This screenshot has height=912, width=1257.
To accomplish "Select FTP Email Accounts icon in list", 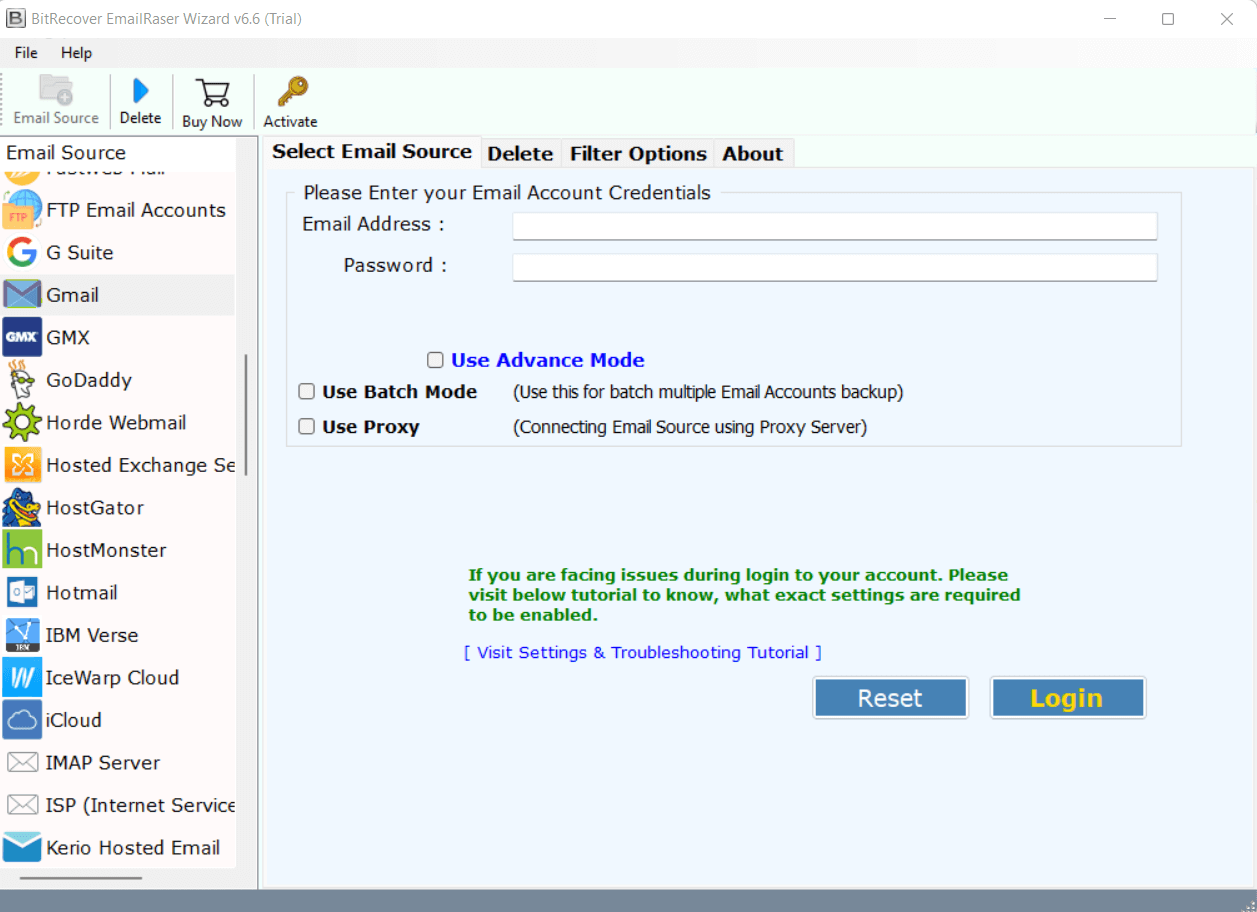I will coord(22,210).
